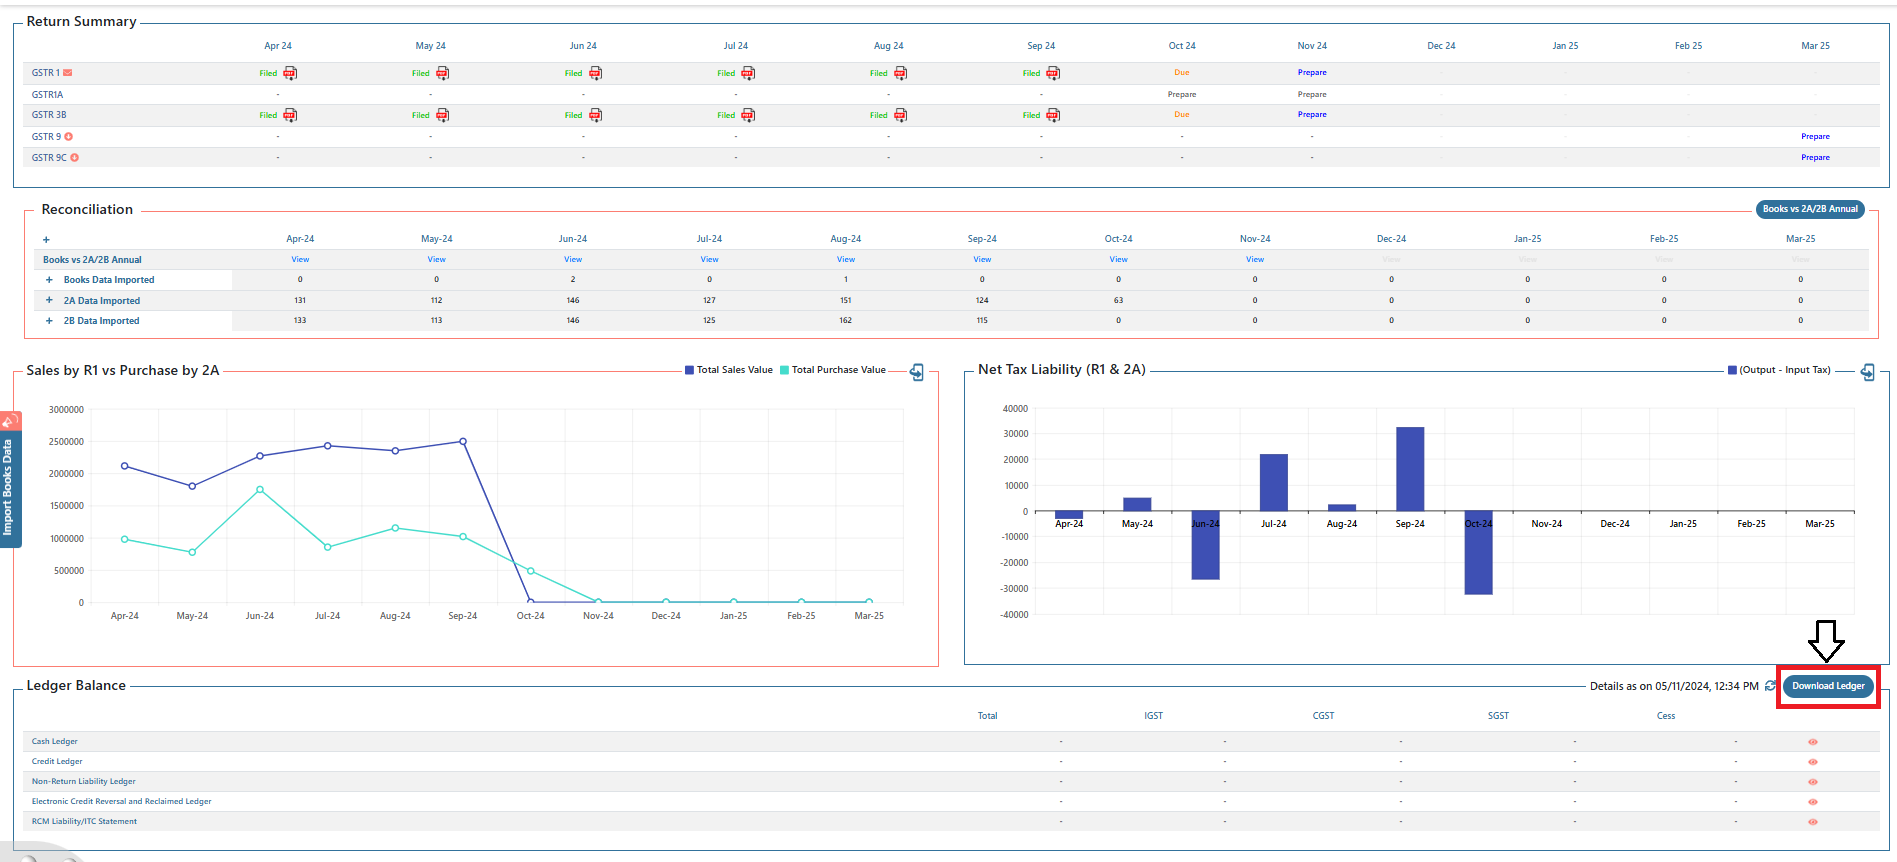Viewport: 1897px width, 862px height.
Task: Open GSTR 3B filed PDF for Jul 24
Action: click(x=748, y=115)
